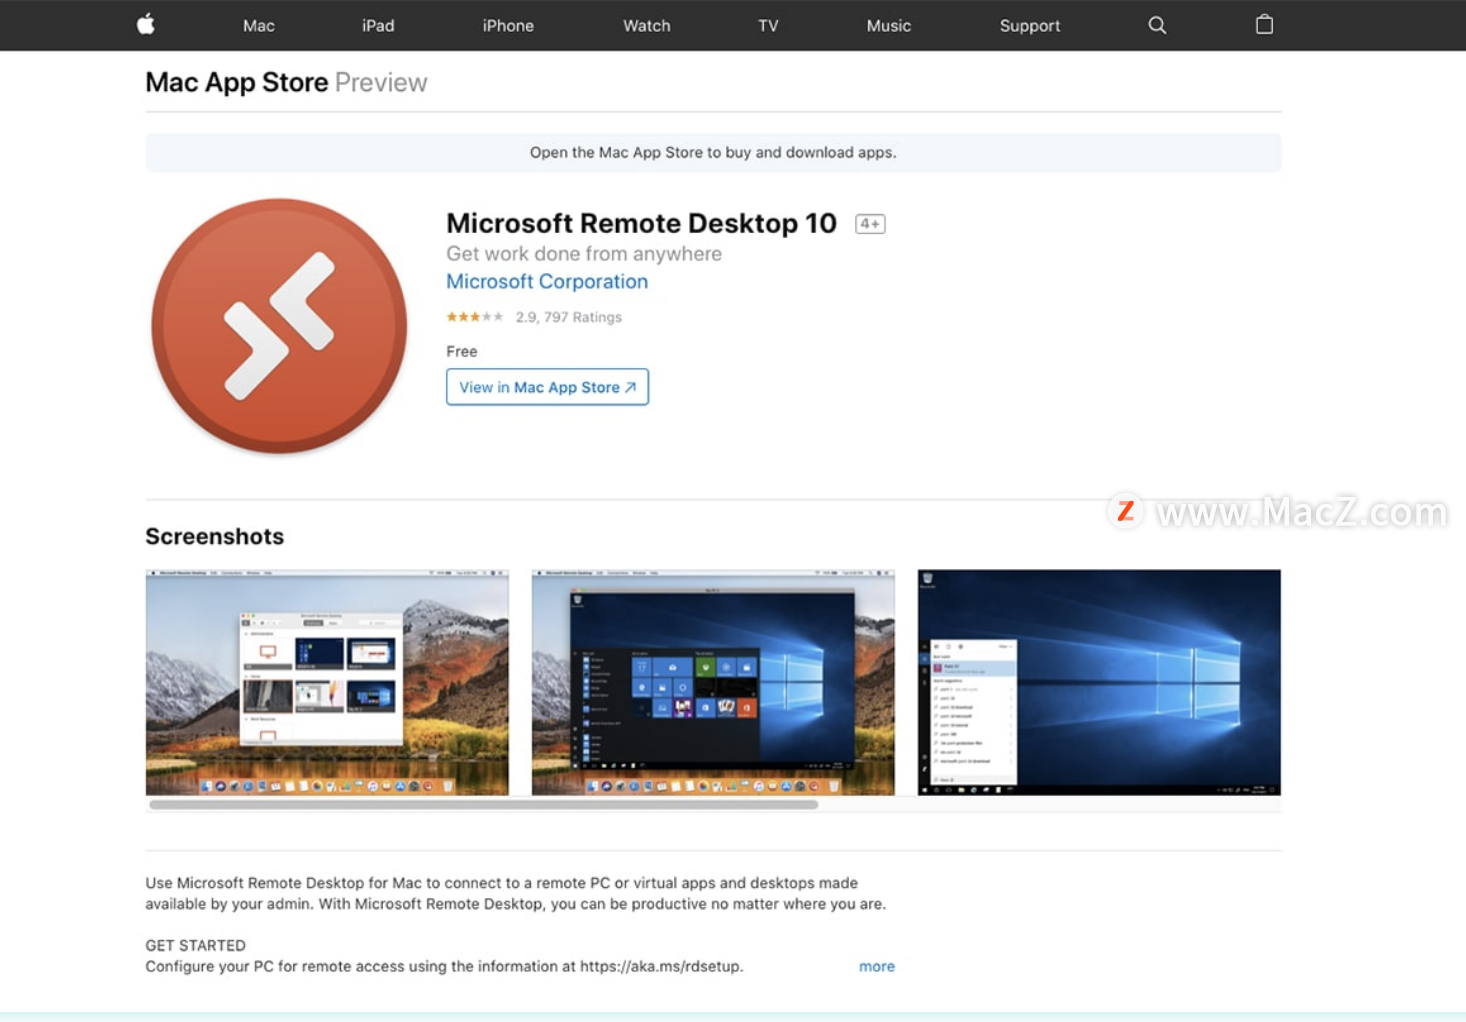Expand description with the more link

(x=877, y=966)
